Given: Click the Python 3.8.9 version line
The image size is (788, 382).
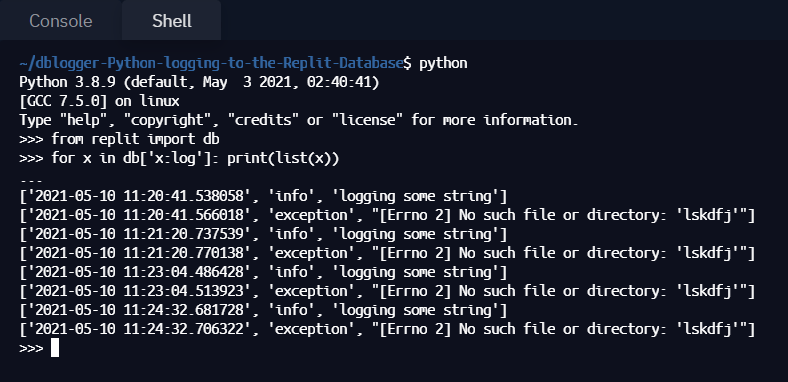Looking at the screenshot, I should (x=200, y=82).
